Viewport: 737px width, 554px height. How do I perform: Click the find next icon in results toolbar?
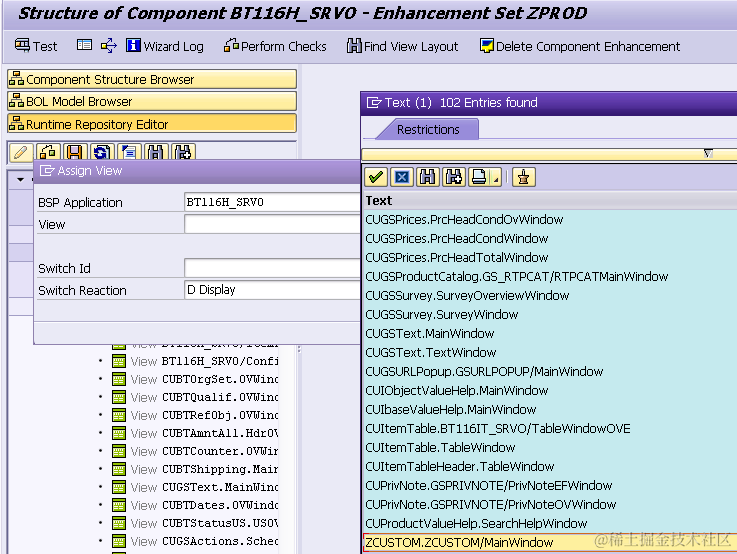click(454, 177)
